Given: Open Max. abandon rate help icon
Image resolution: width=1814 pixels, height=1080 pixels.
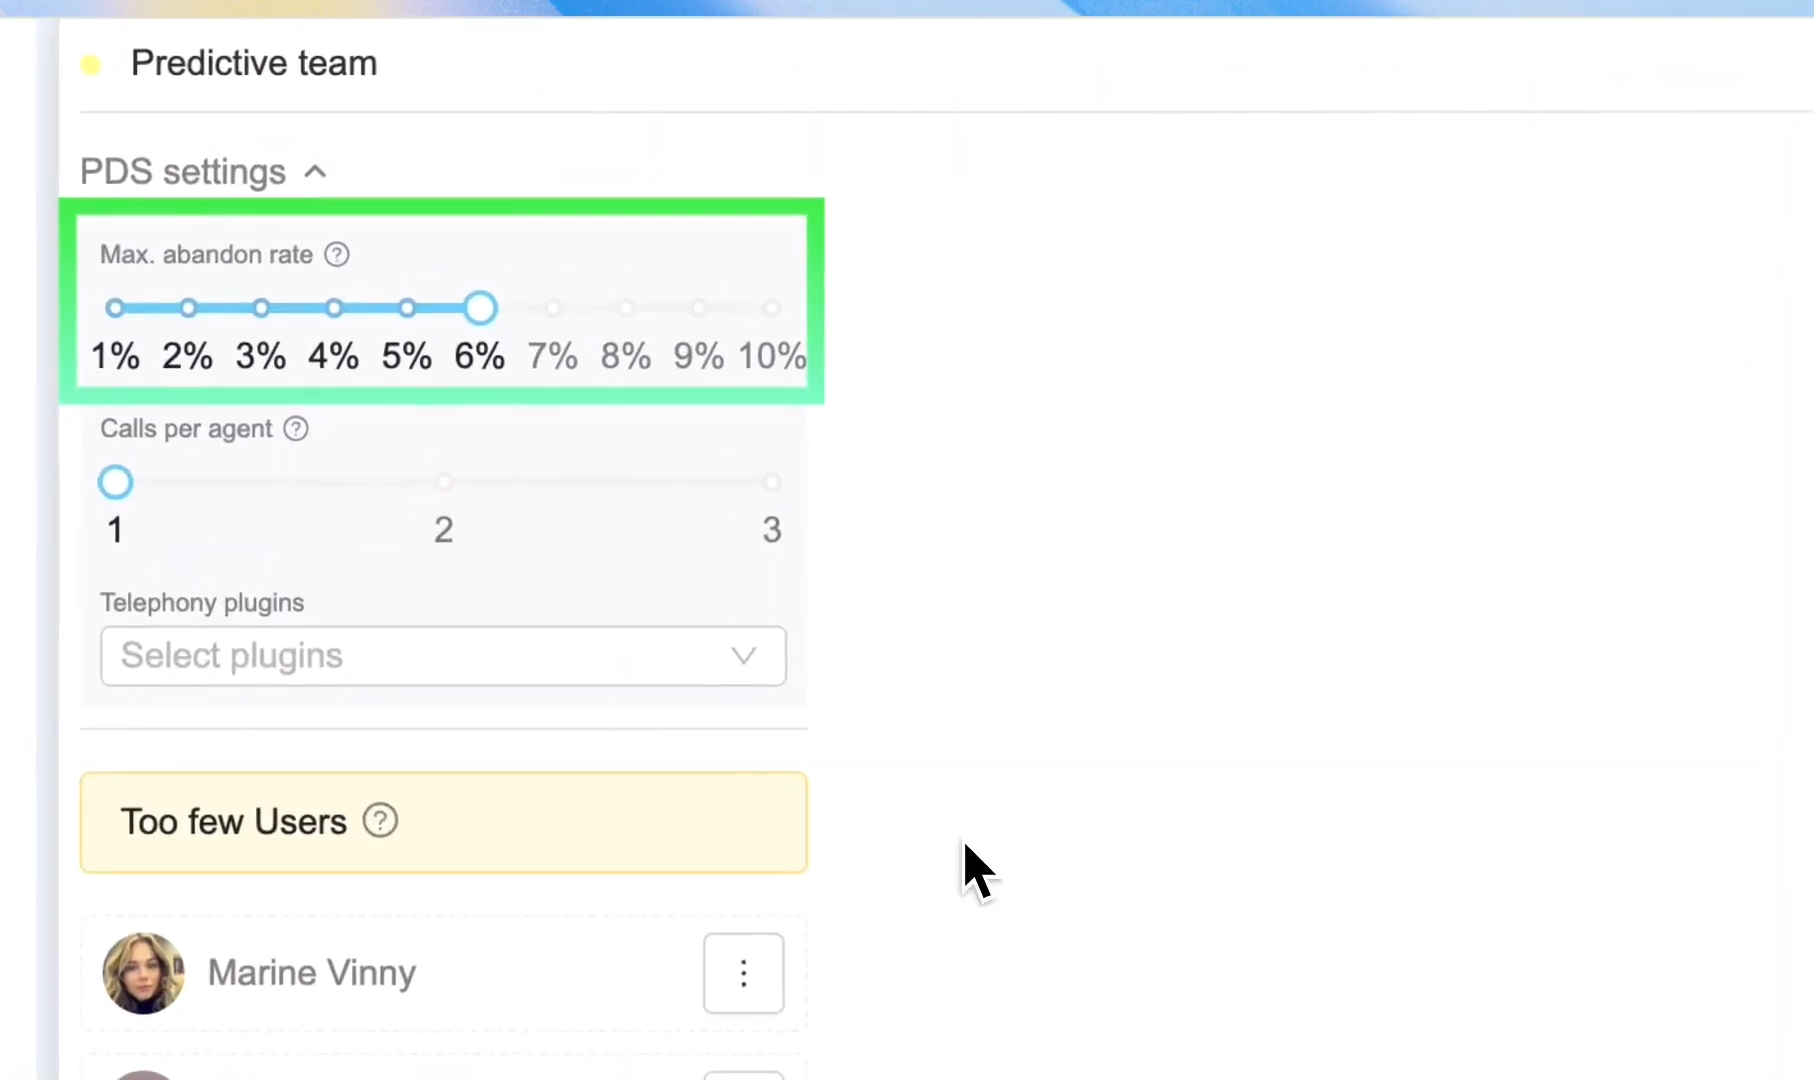Looking at the screenshot, I should pos(337,255).
